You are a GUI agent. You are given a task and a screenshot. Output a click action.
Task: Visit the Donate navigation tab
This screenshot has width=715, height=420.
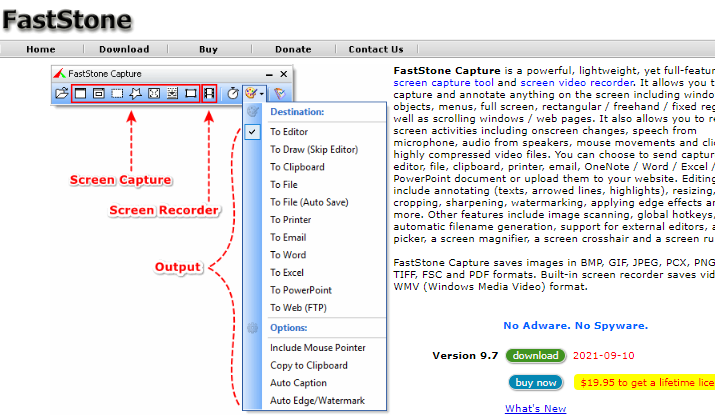coord(293,49)
